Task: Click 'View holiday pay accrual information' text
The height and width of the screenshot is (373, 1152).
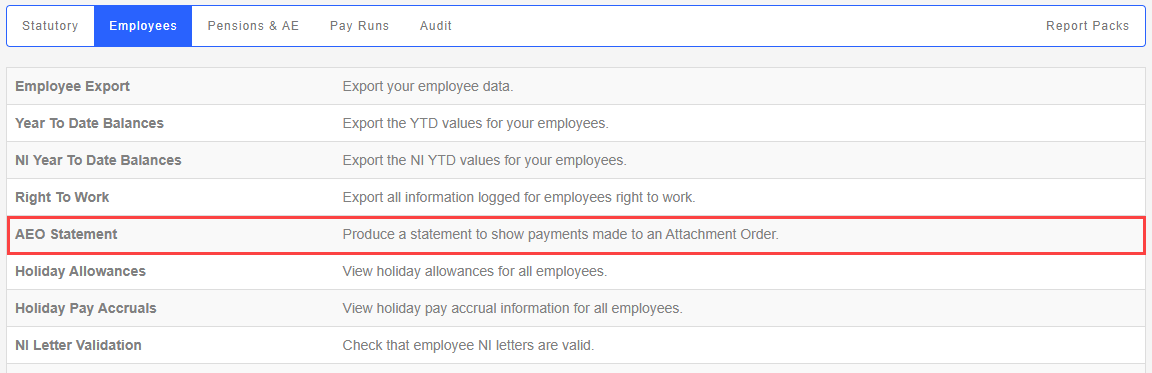Action: [513, 308]
